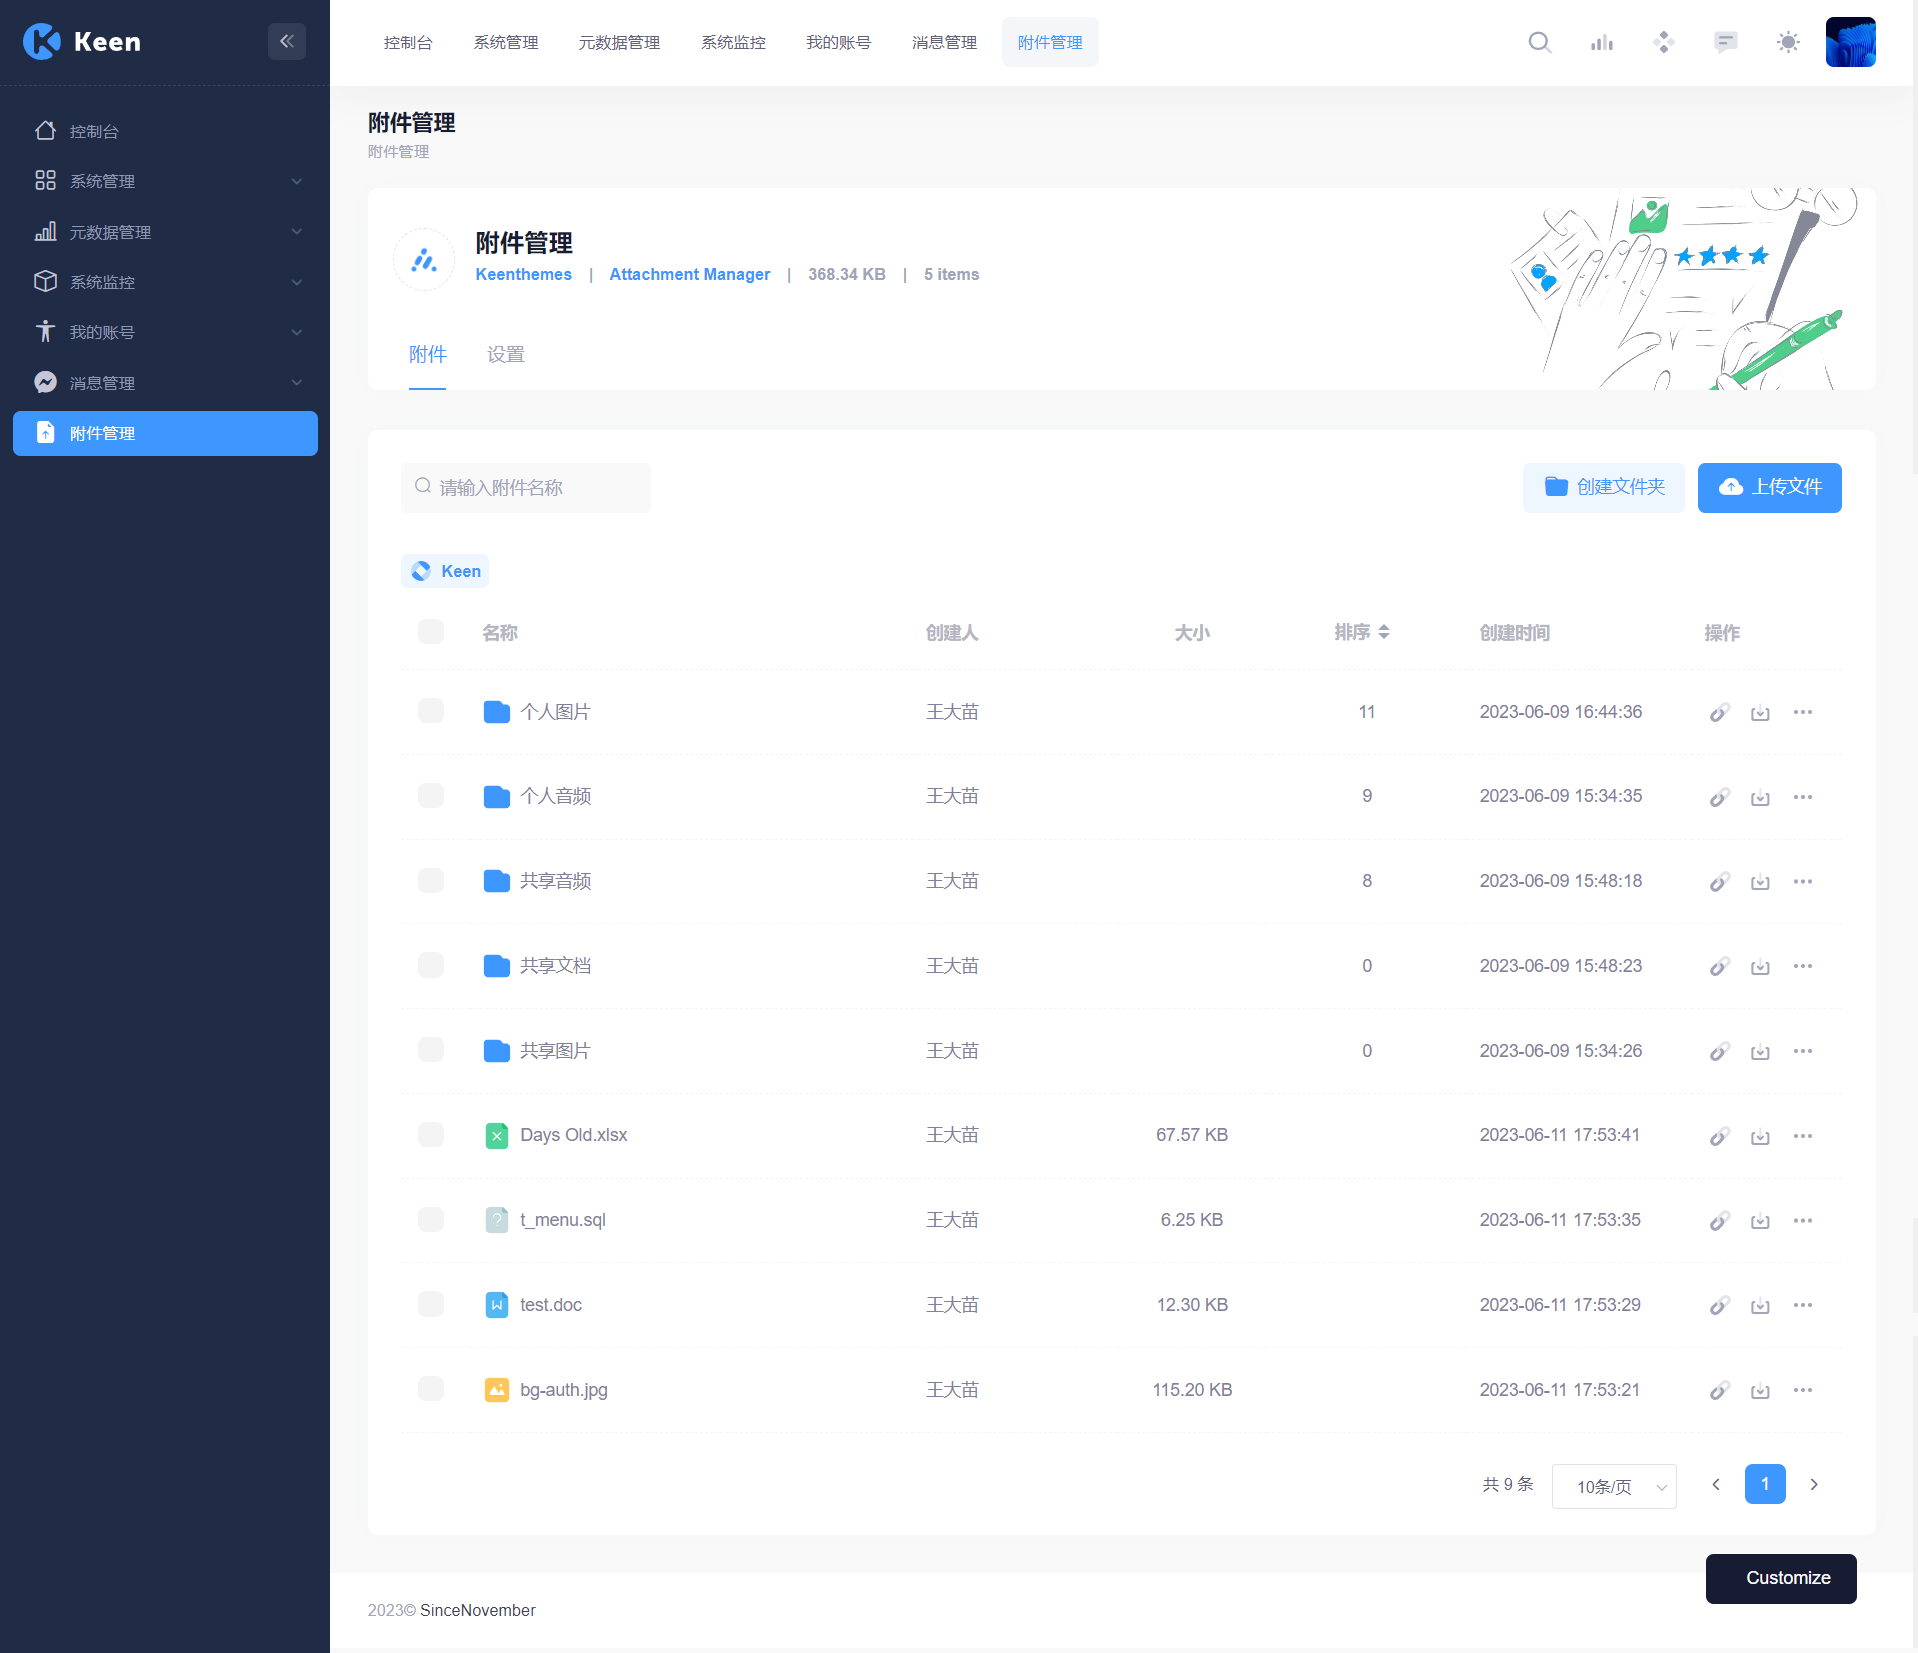
Task: Open 元数据管理 in top navigation
Action: (x=619, y=42)
